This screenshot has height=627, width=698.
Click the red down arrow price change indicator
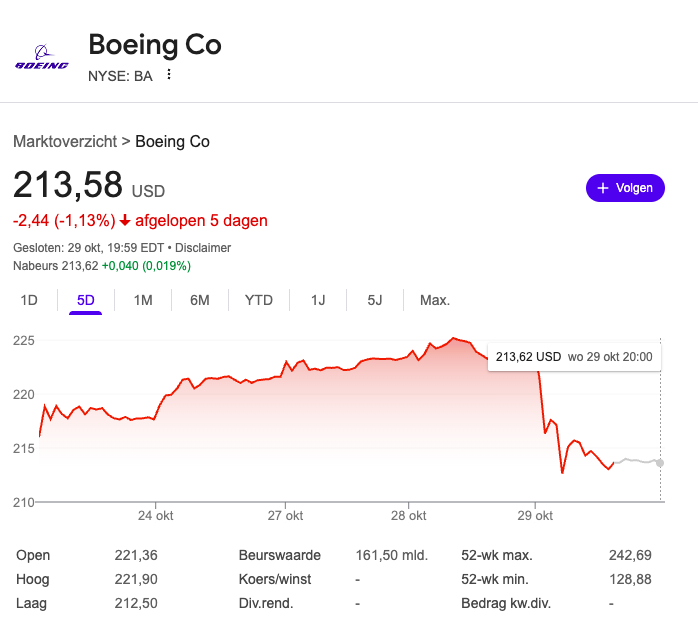tap(125, 221)
